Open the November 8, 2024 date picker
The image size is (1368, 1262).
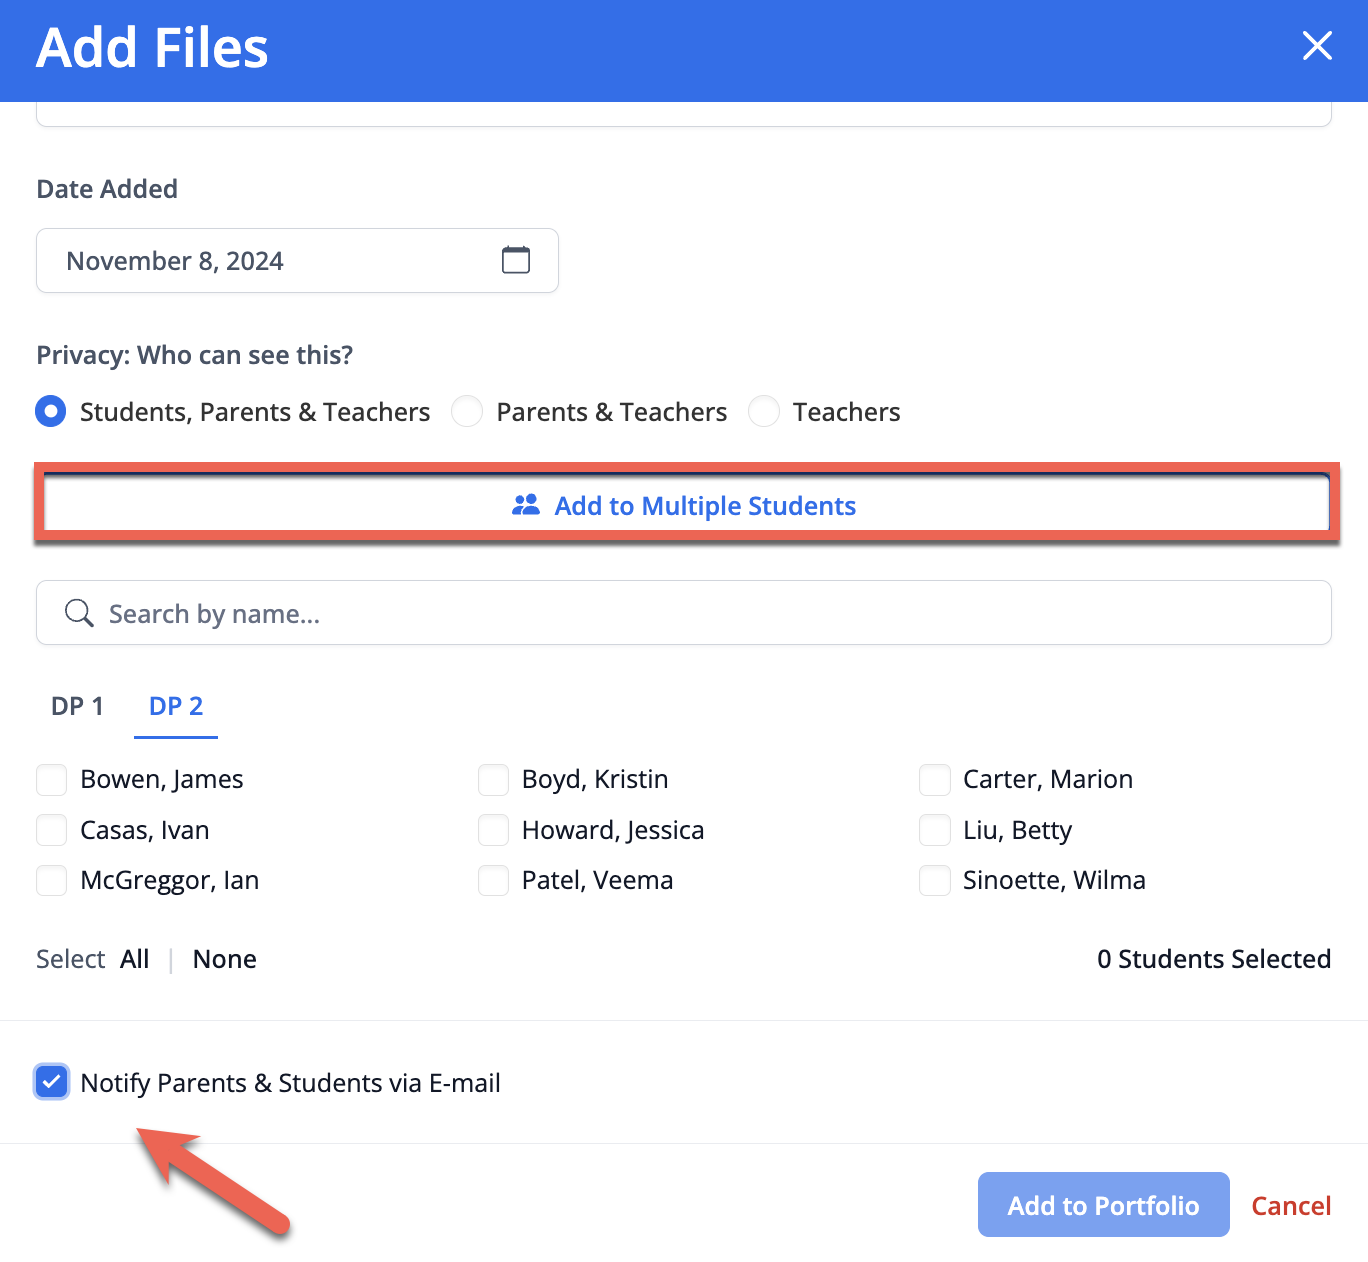point(297,261)
